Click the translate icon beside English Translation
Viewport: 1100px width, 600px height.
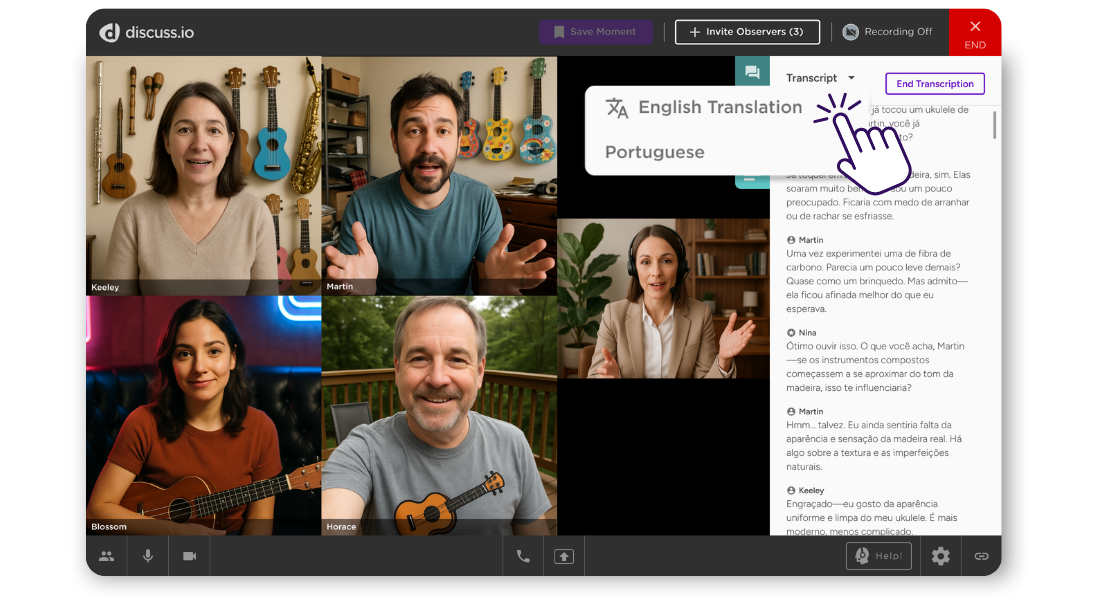click(617, 108)
